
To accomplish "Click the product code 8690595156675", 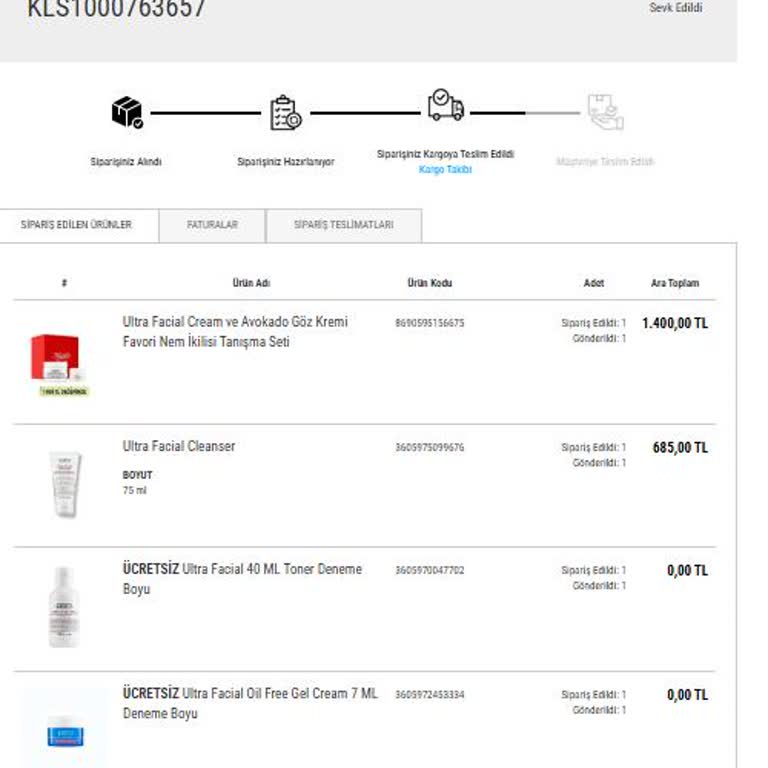I will (430, 323).
